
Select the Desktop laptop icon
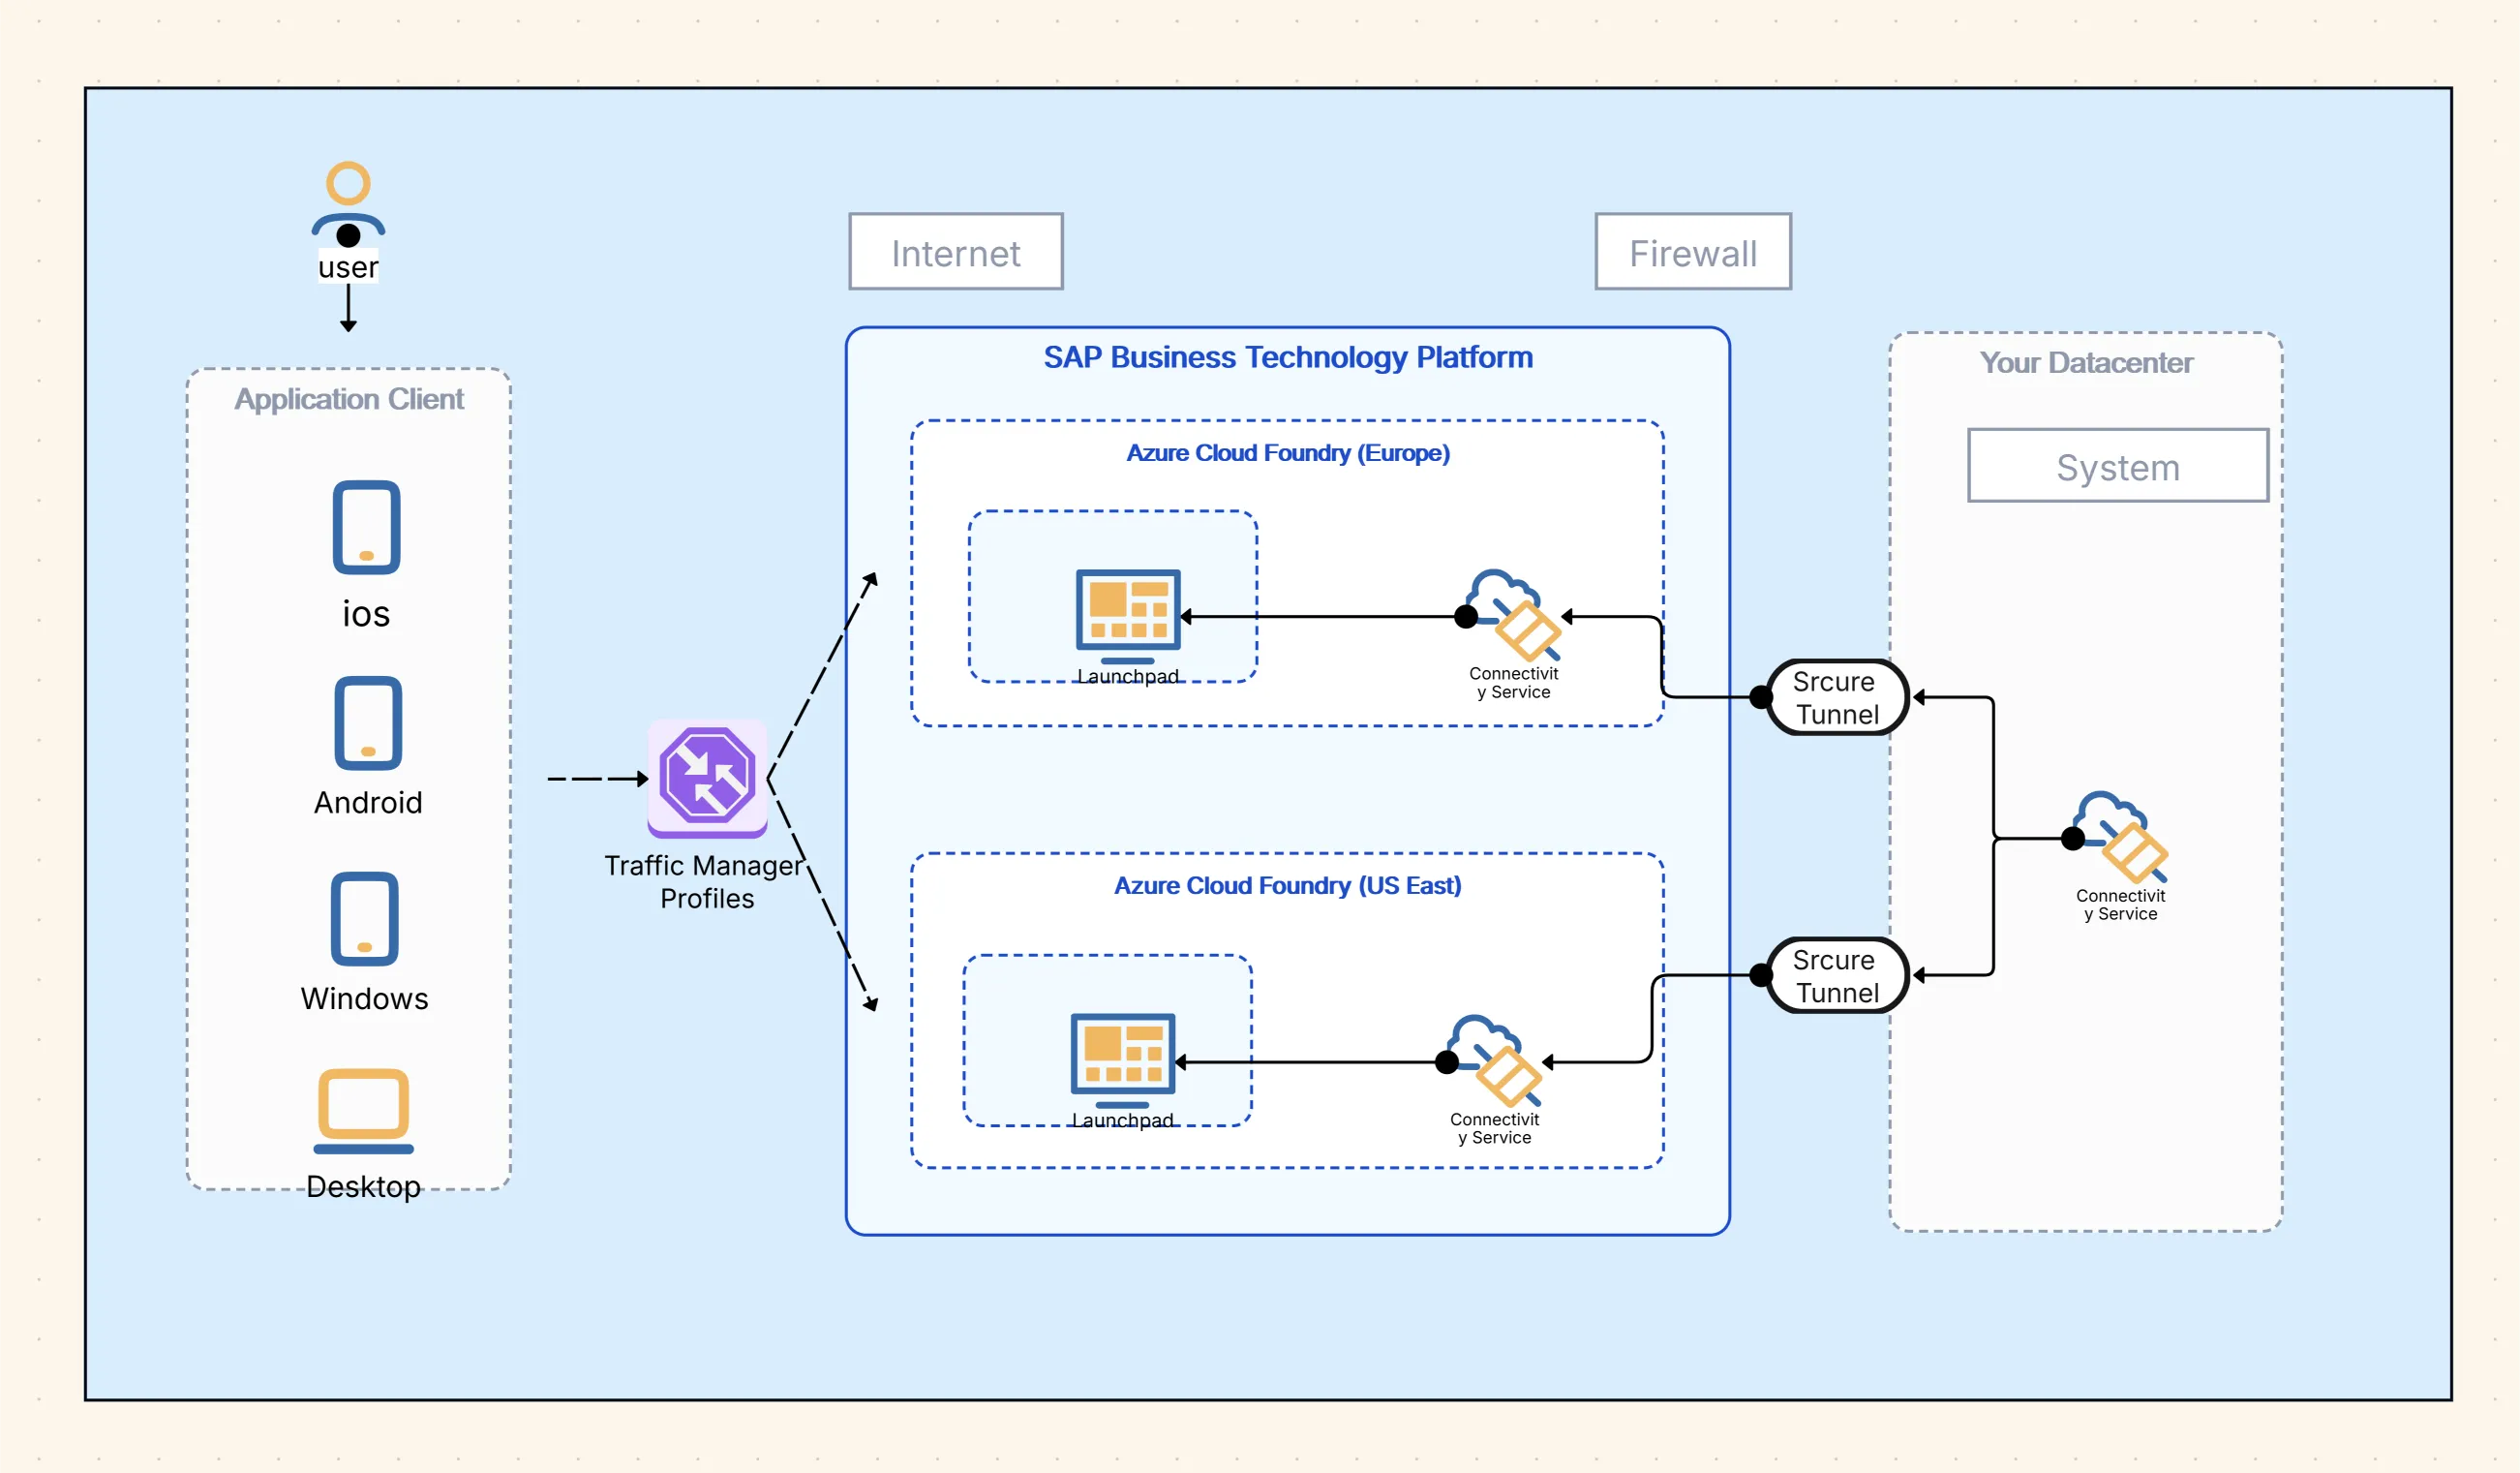click(363, 1110)
